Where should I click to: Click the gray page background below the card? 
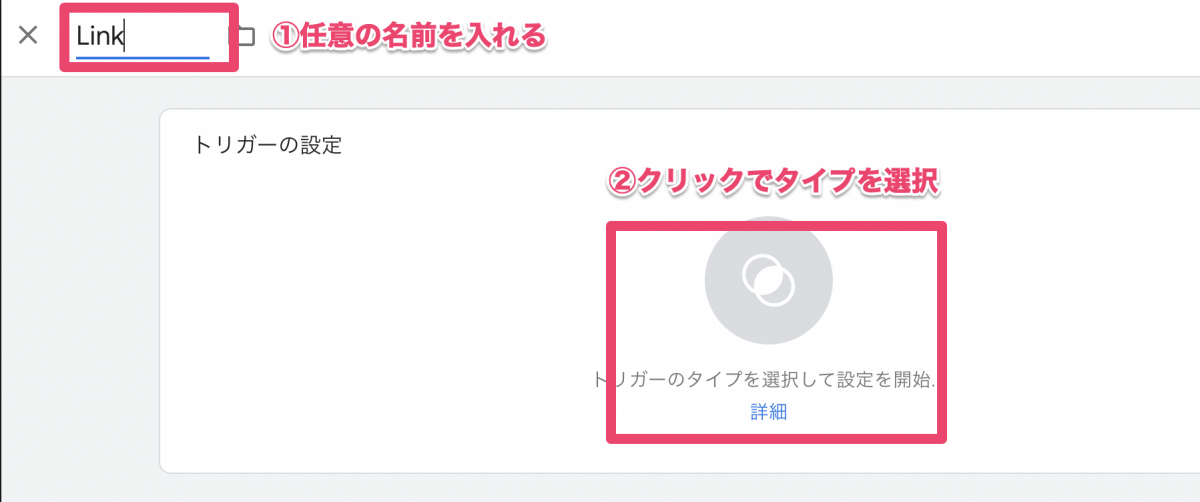[x=600, y=489]
